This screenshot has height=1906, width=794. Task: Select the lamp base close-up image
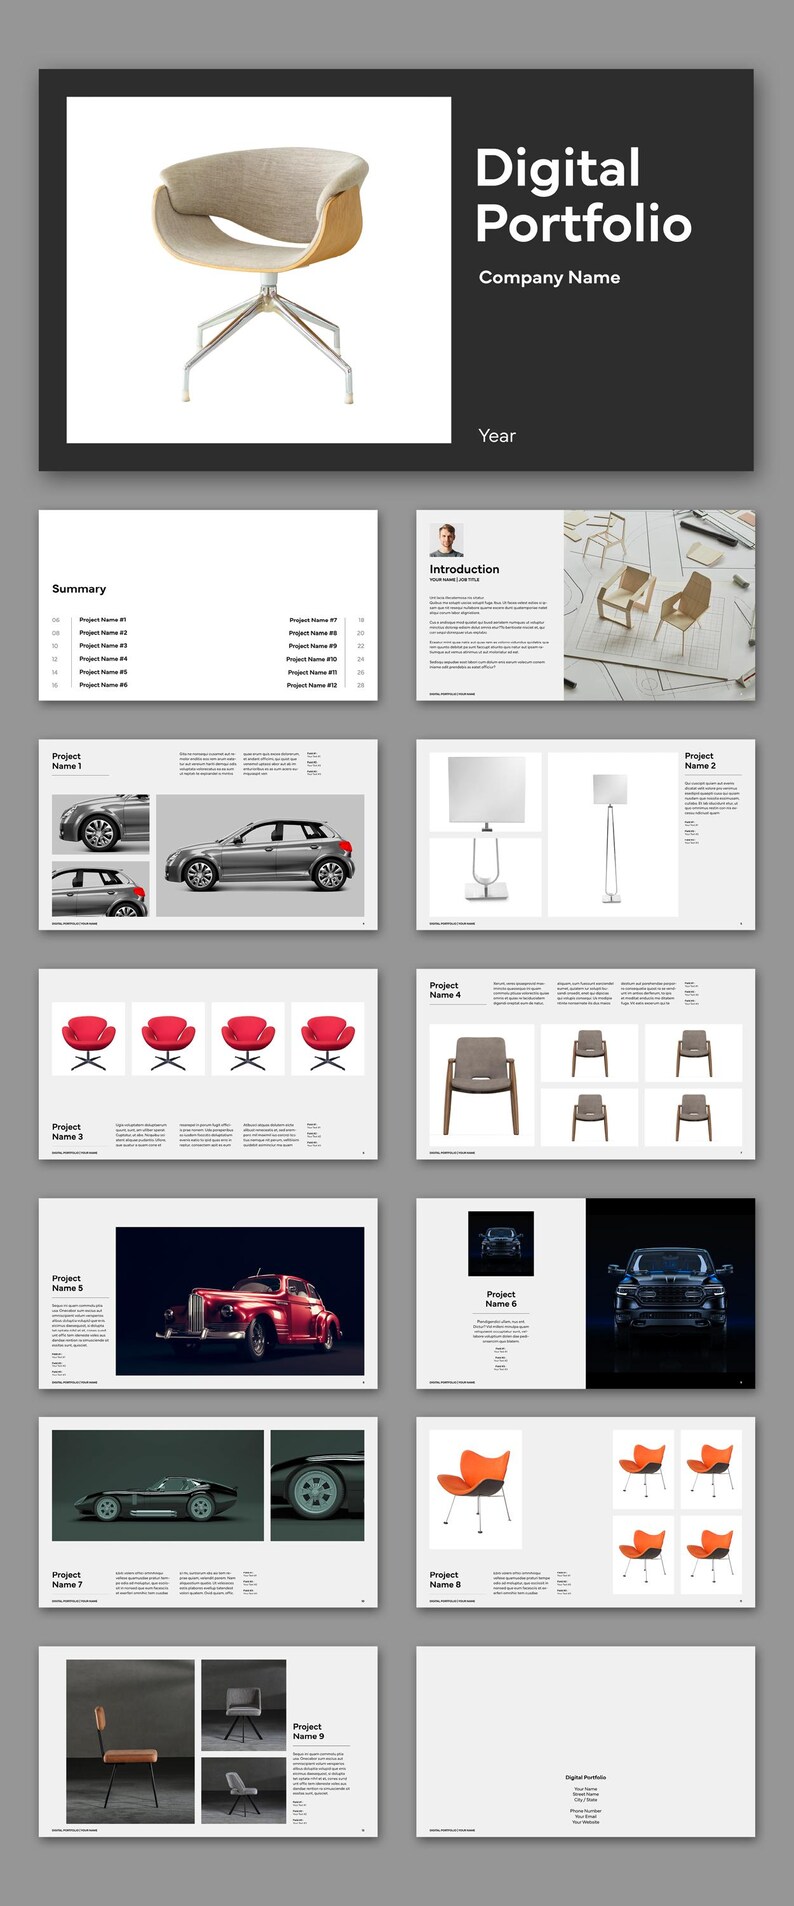pyautogui.click(x=485, y=877)
